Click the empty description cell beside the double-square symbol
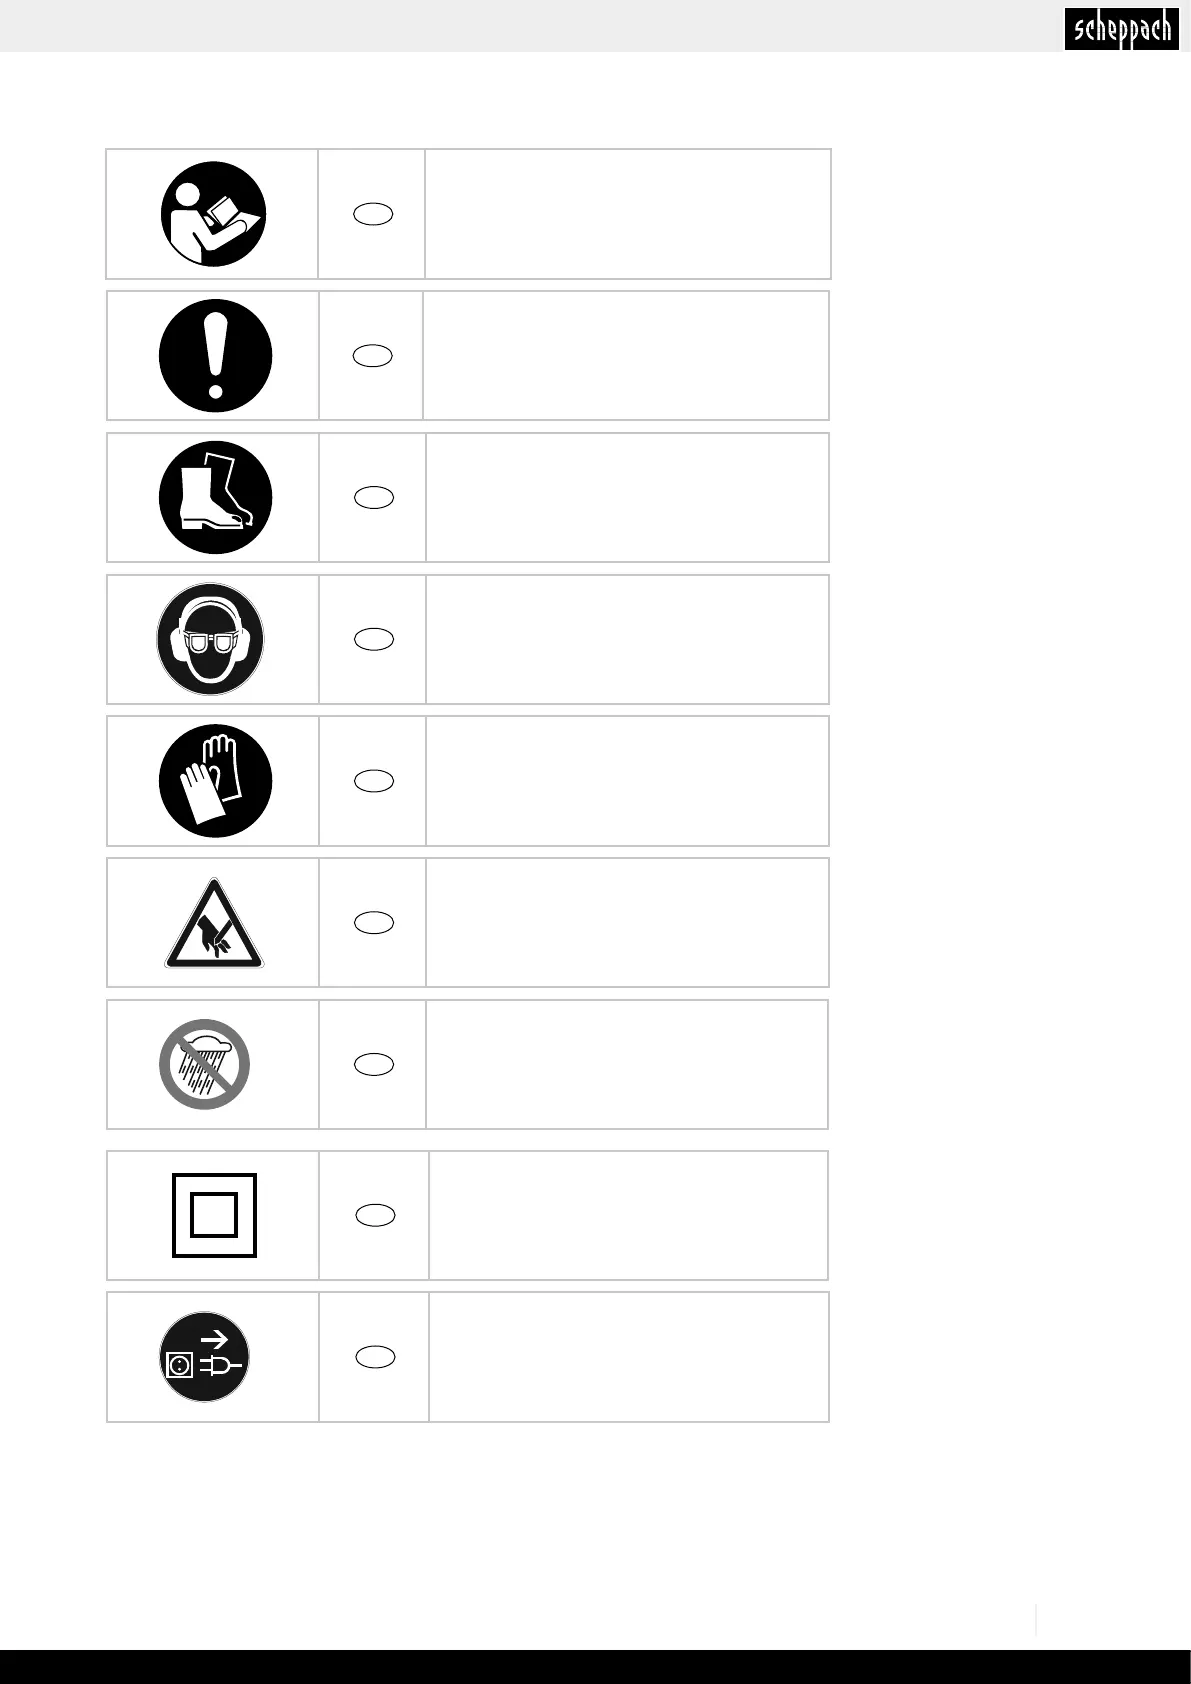 (628, 1215)
